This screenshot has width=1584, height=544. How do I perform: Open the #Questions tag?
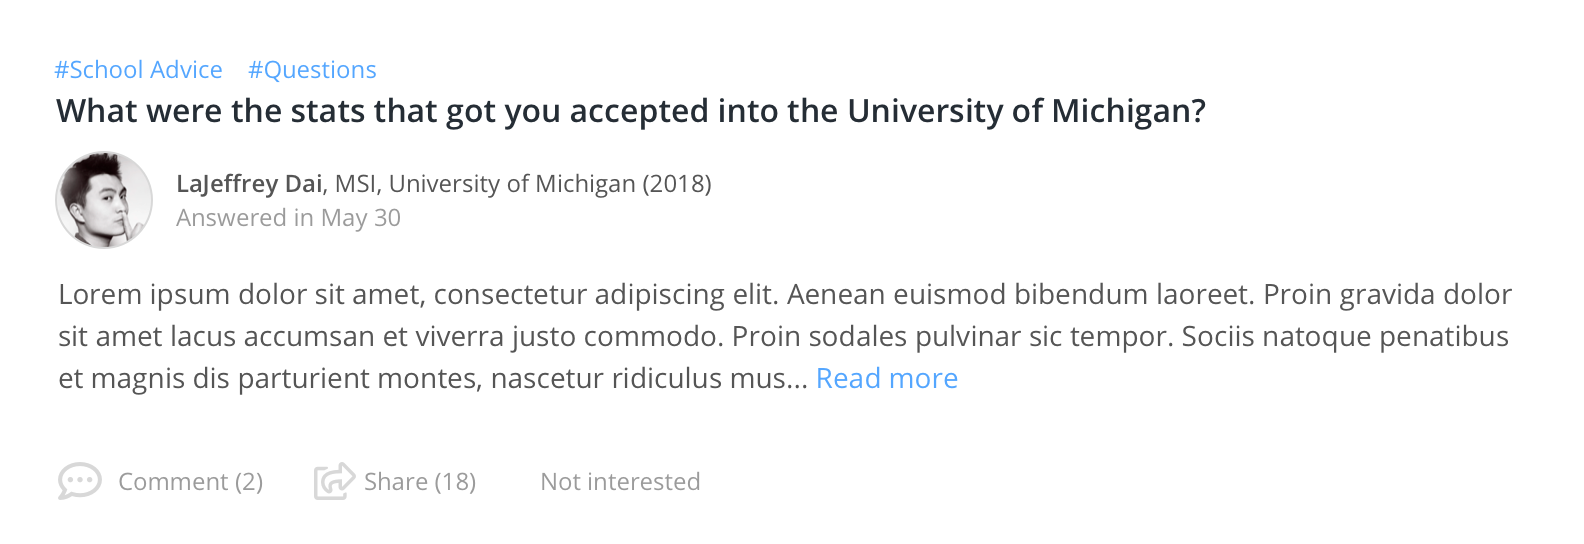click(312, 70)
